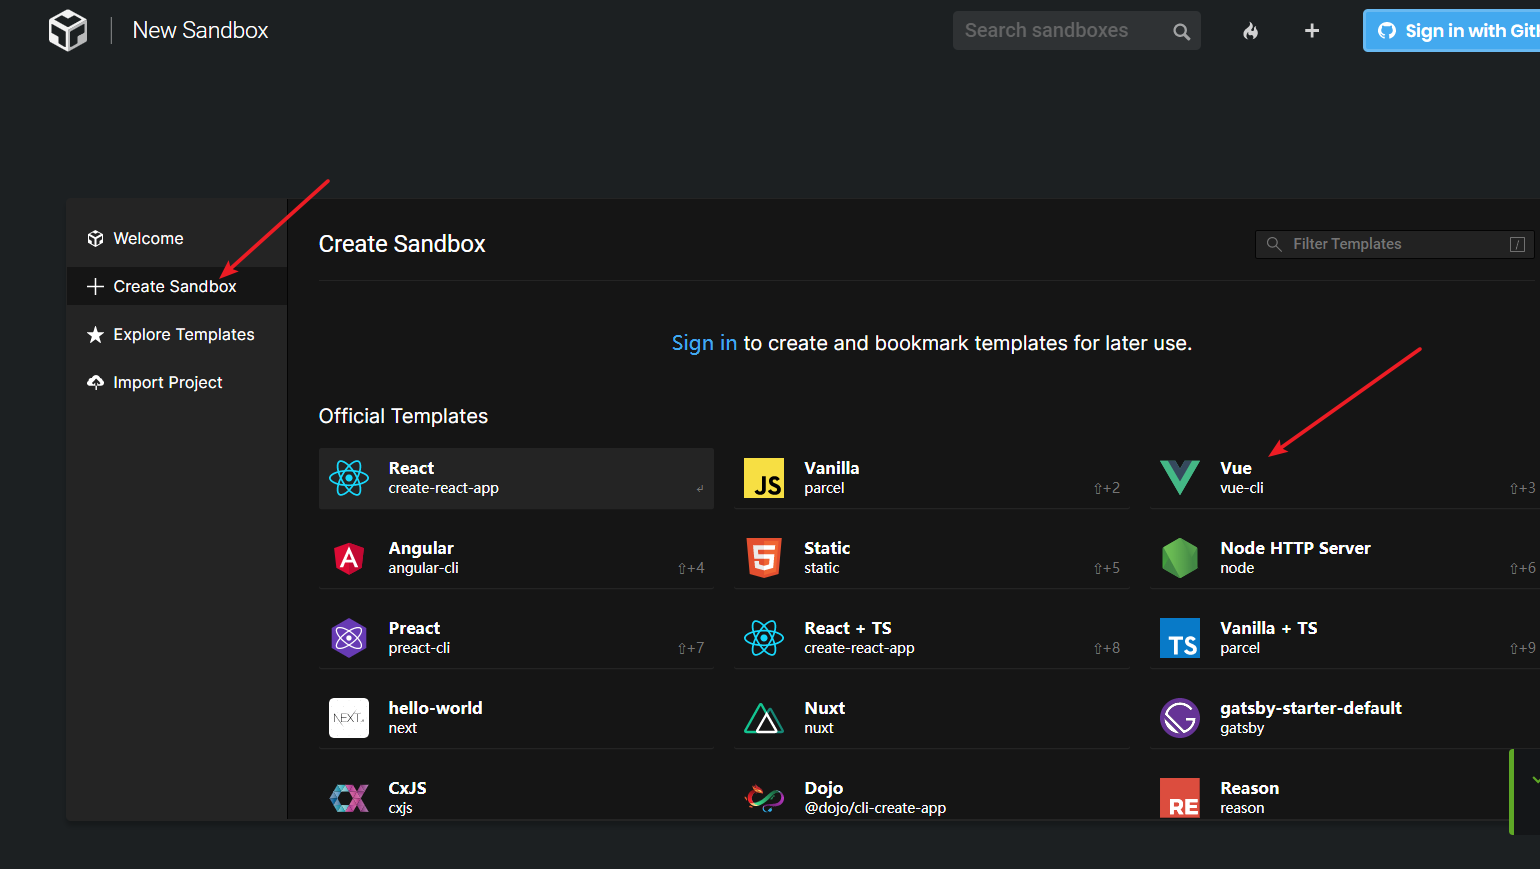This screenshot has width=1540, height=869.
Task: Click the CodeSandbox cube logo
Action: click(x=68, y=31)
